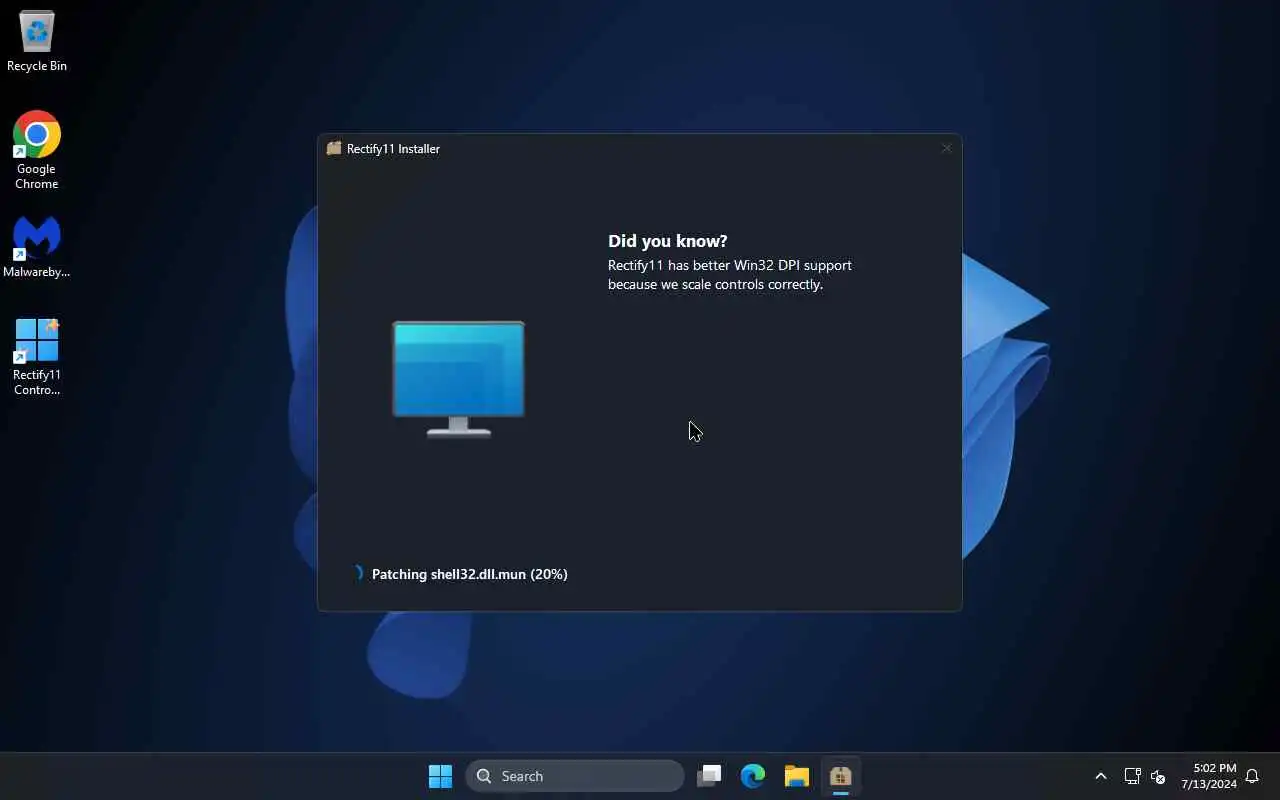This screenshot has width=1280, height=800.
Task: Select the Malwarebytes desktop shortcut
Action: coord(37,247)
